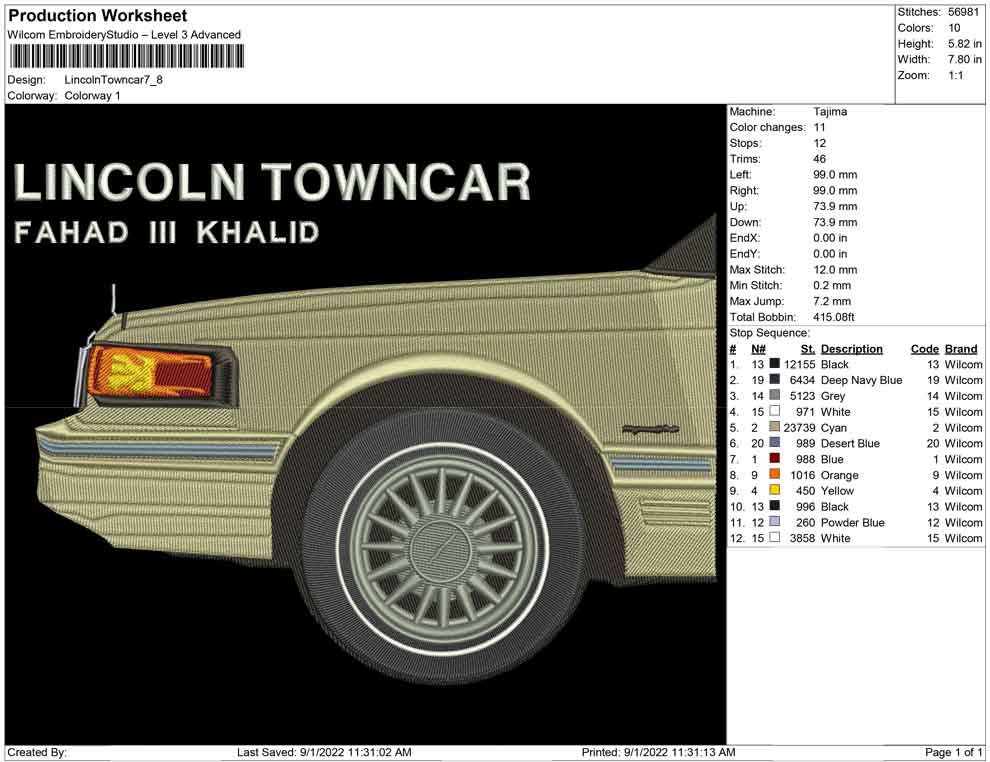Click the Max Jump value '7.2 mm'
This screenshot has width=990, height=762.
point(833,301)
